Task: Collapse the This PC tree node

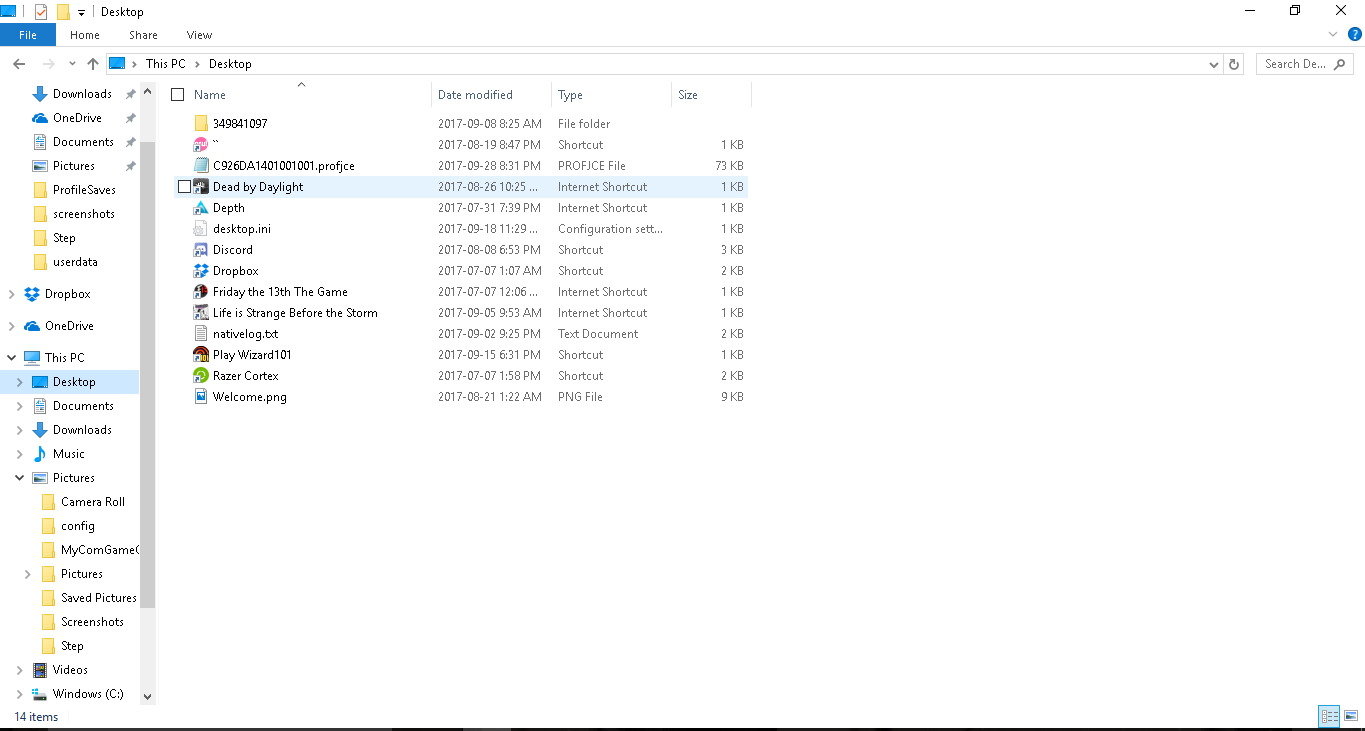Action: click(12, 358)
